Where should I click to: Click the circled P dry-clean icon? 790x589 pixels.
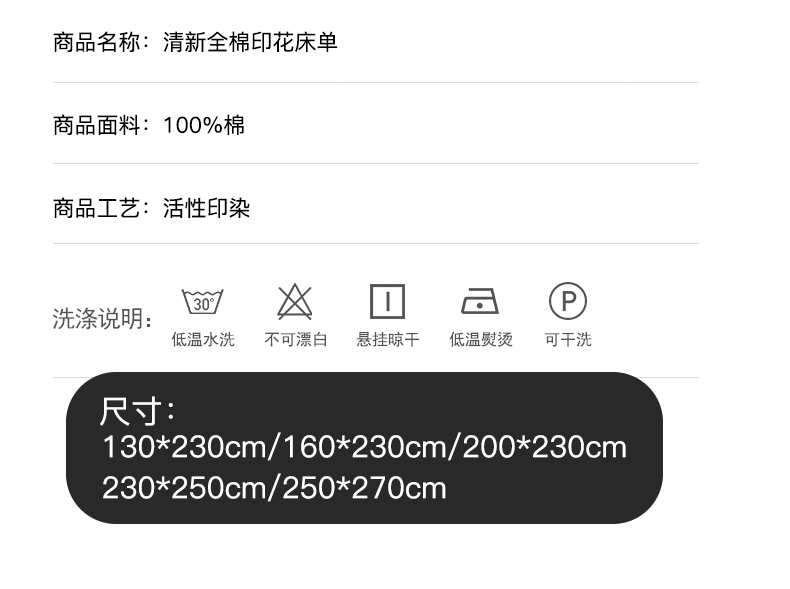coord(568,301)
